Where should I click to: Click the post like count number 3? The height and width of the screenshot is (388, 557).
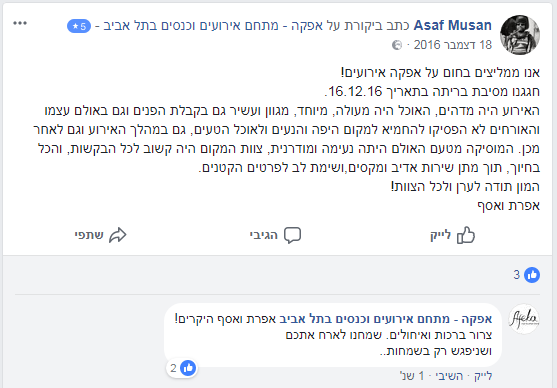517,275
